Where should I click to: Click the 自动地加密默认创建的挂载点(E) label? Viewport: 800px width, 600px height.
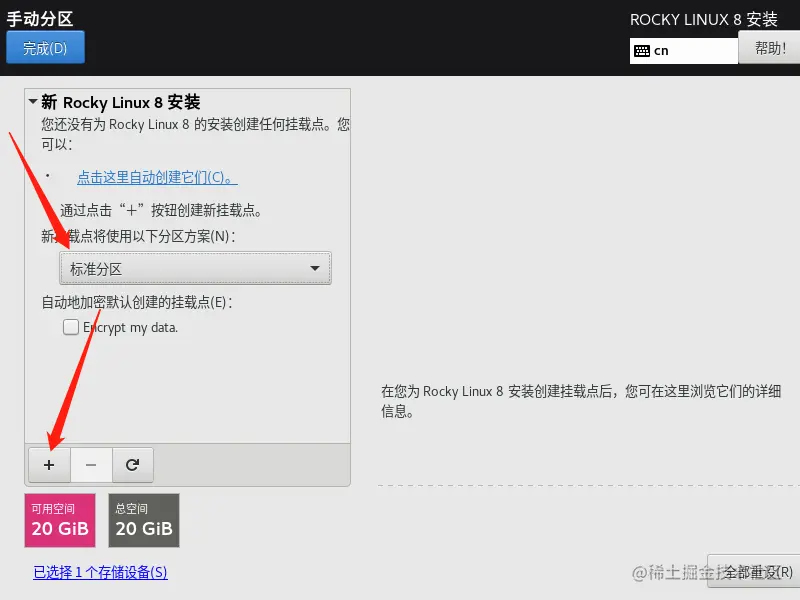137,302
